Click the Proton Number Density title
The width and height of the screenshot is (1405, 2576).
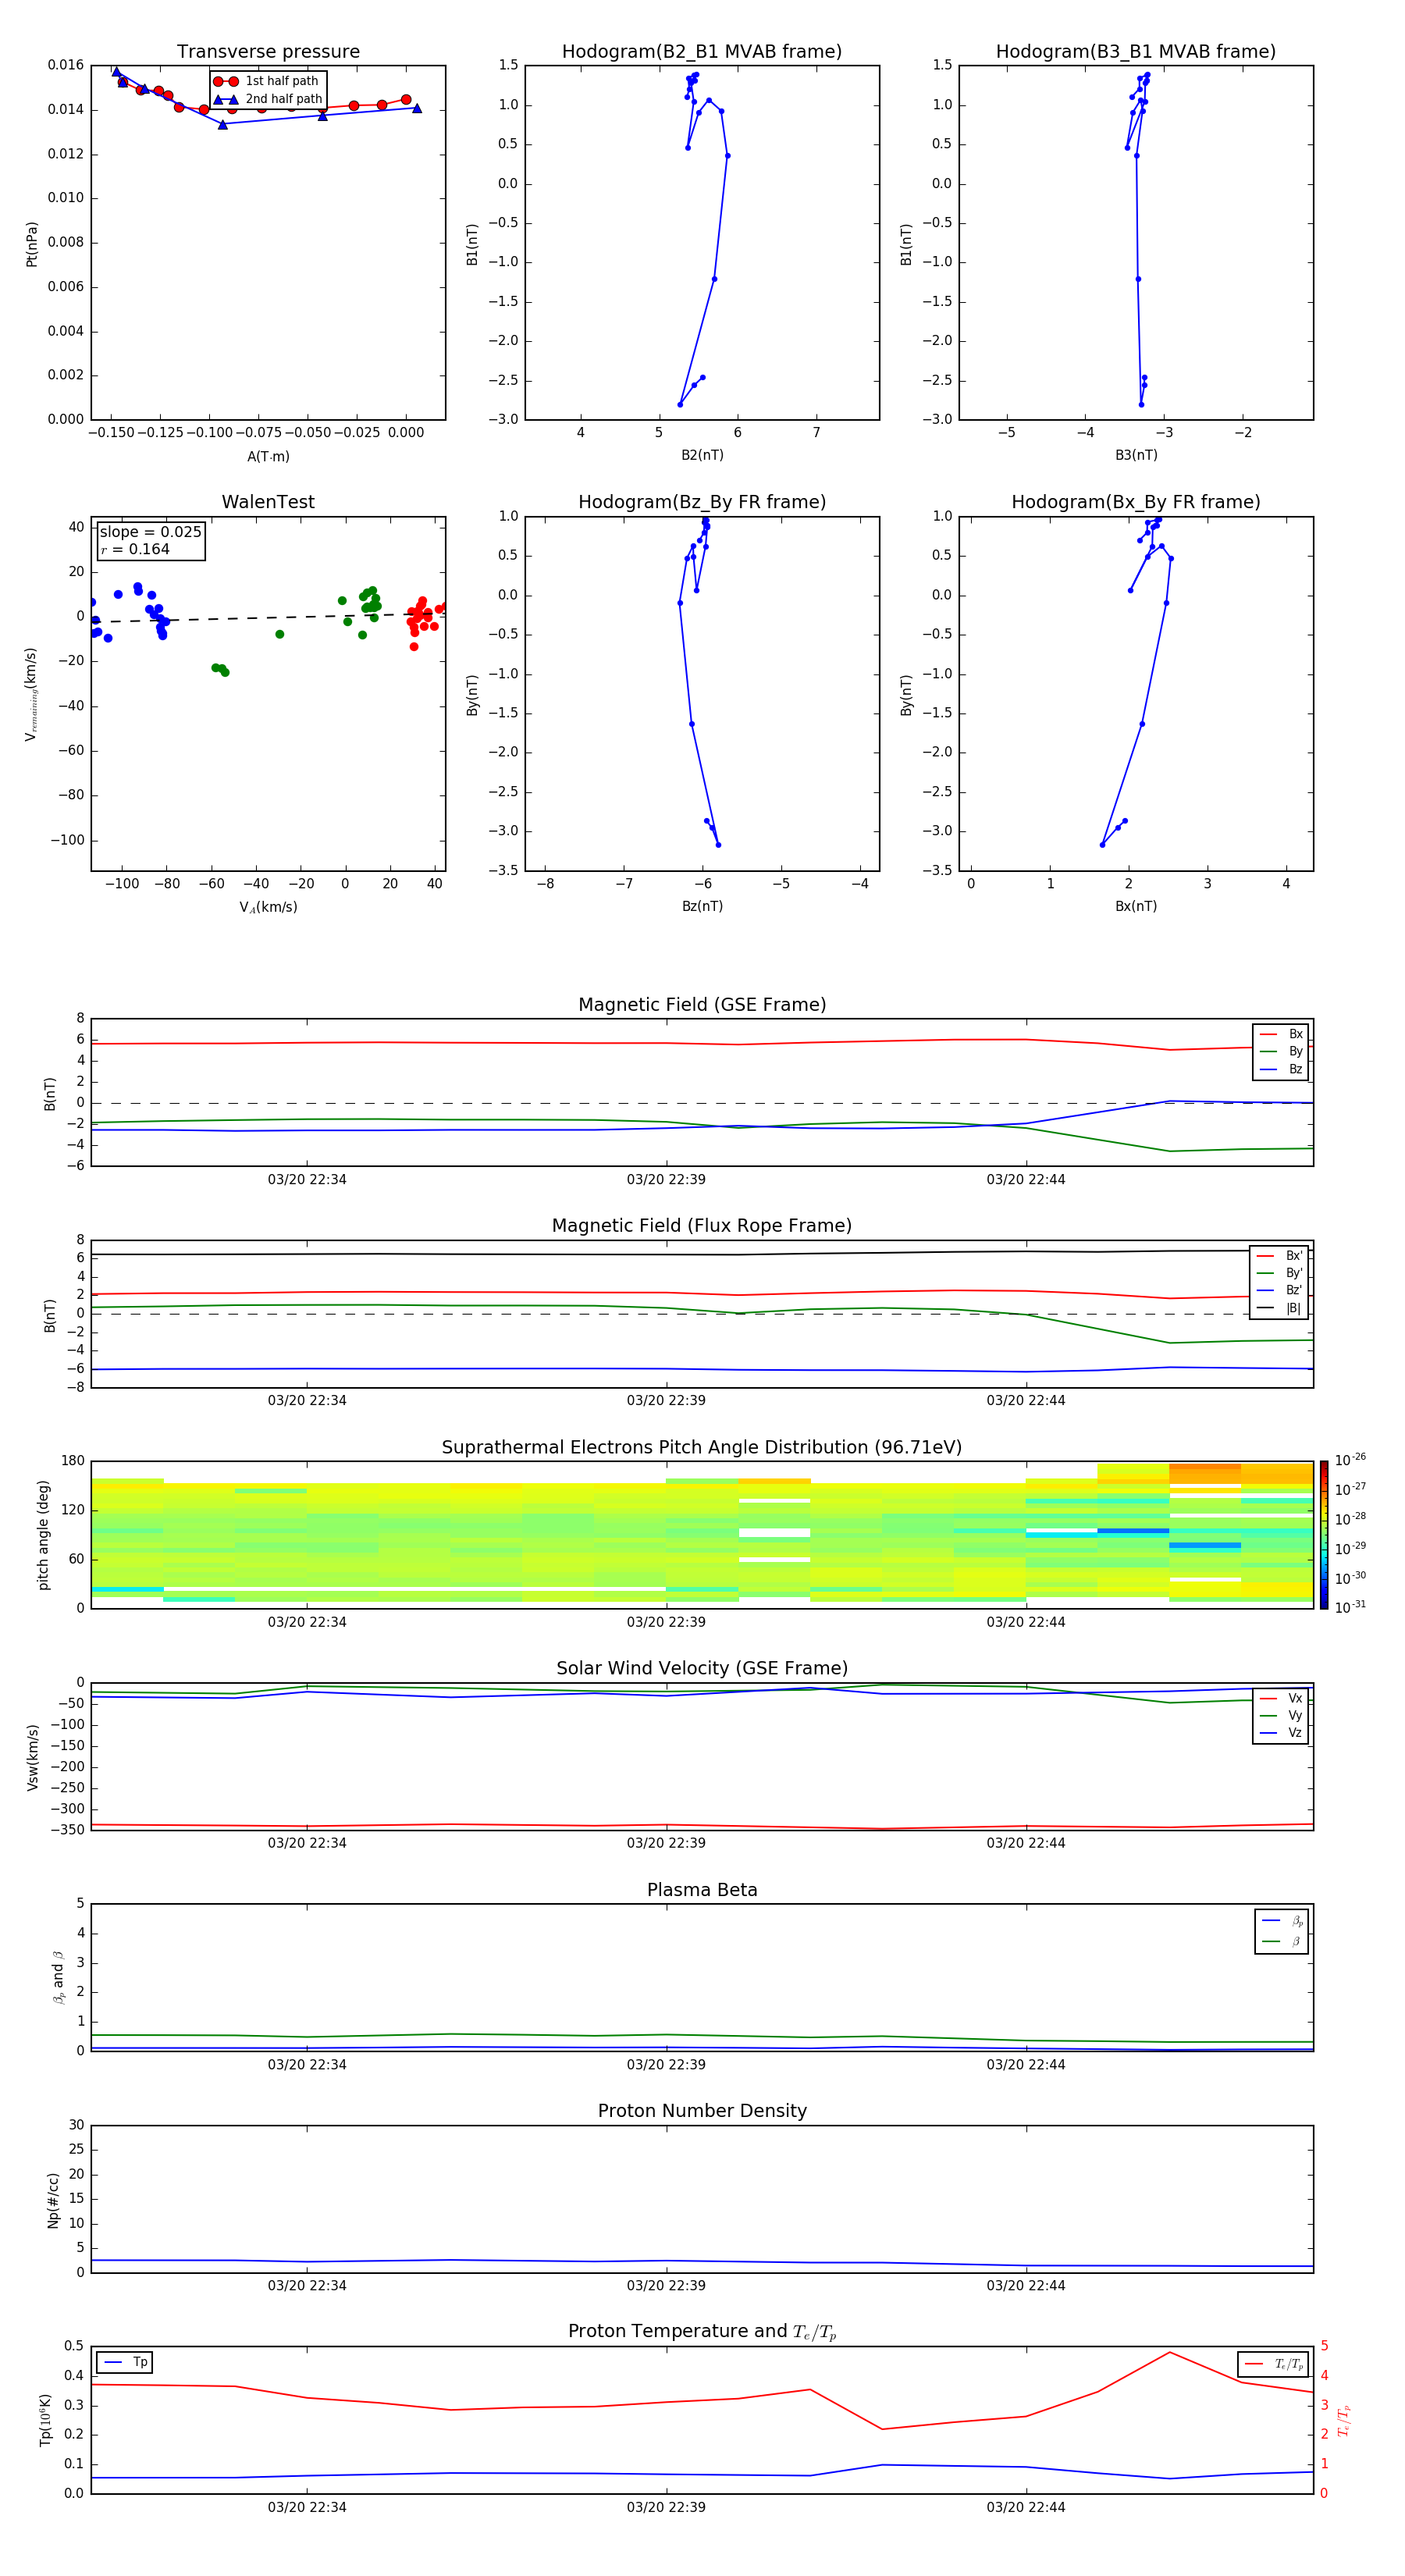tap(702, 2111)
